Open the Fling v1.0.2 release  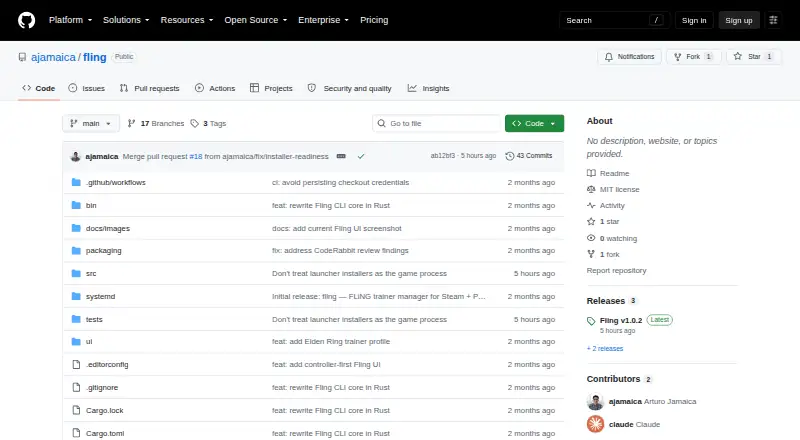click(x=621, y=321)
